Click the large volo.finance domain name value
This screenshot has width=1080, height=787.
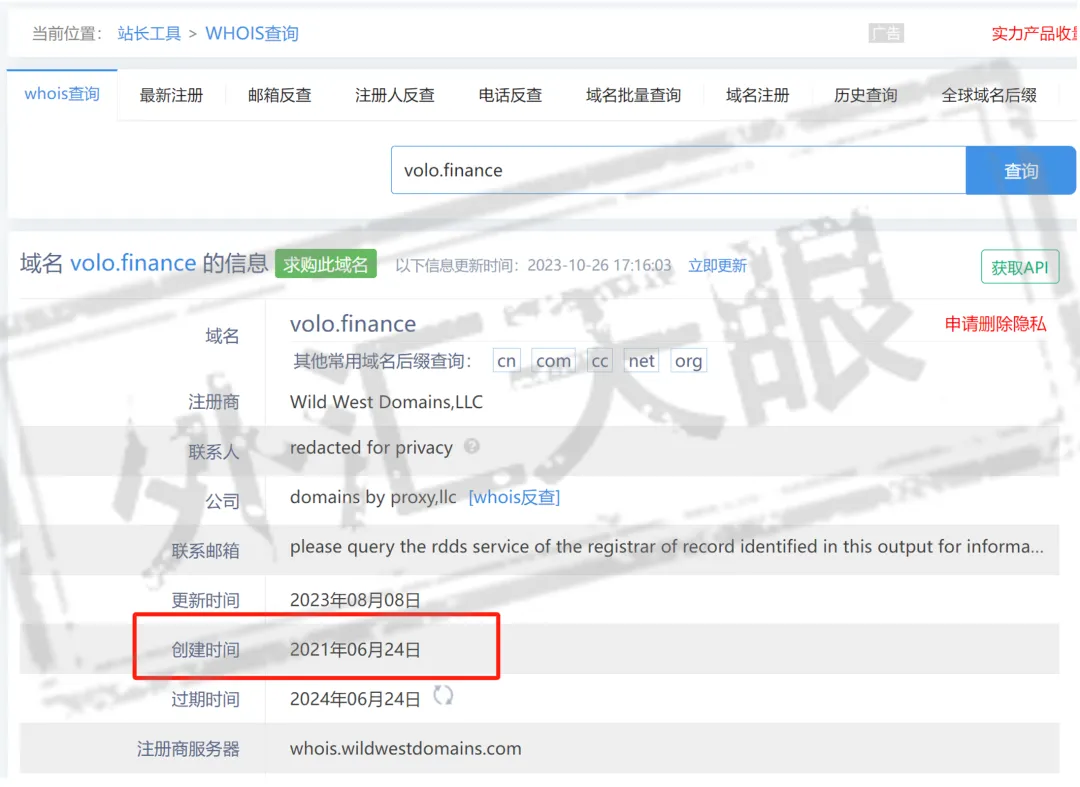[x=353, y=324]
